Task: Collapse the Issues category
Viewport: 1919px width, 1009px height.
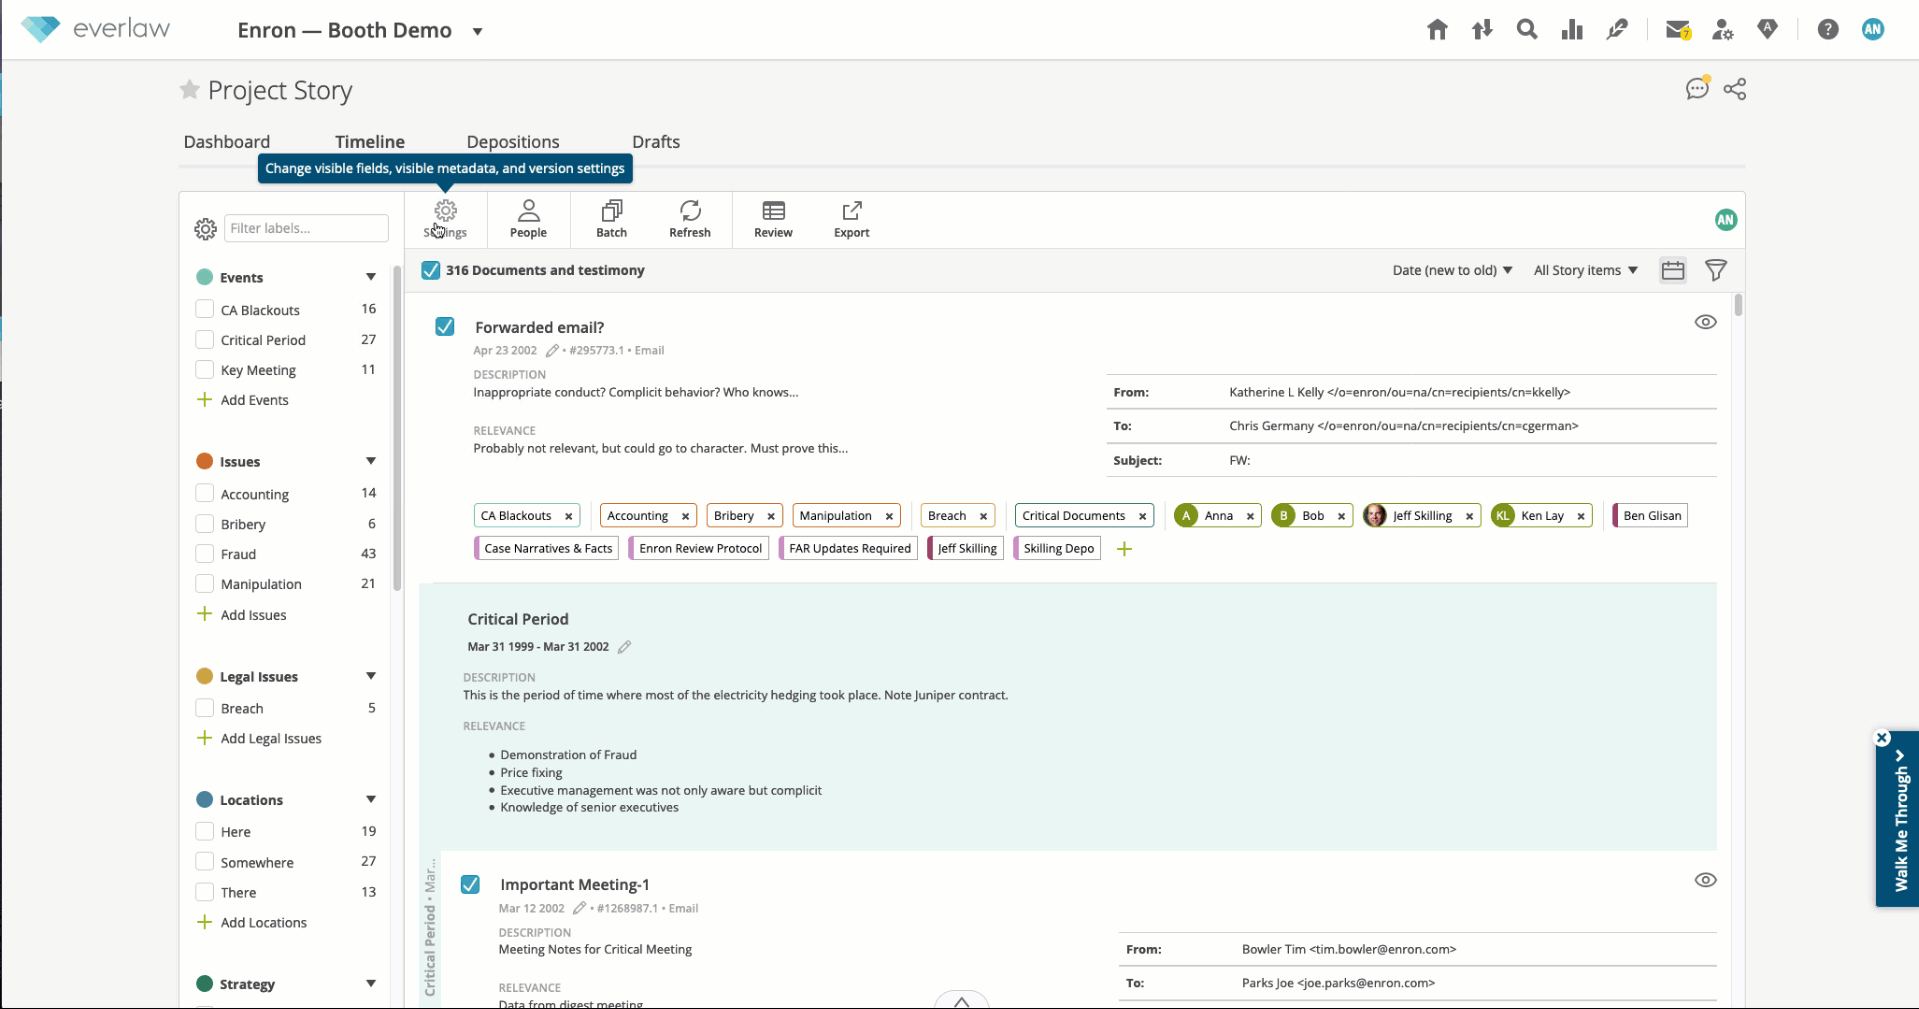Action: pos(371,461)
